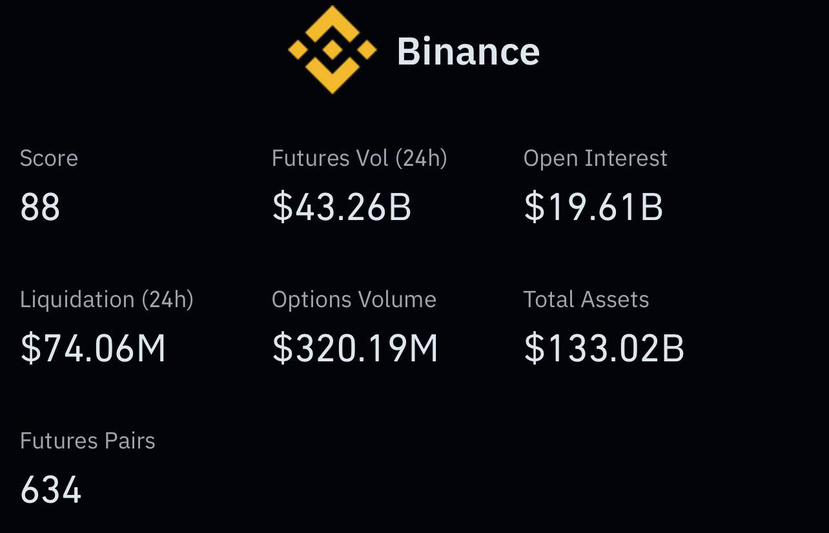
Task: Click the (24h) timeframe in Liquidation label
Action: pyautogui.click(x=167, y=299)
